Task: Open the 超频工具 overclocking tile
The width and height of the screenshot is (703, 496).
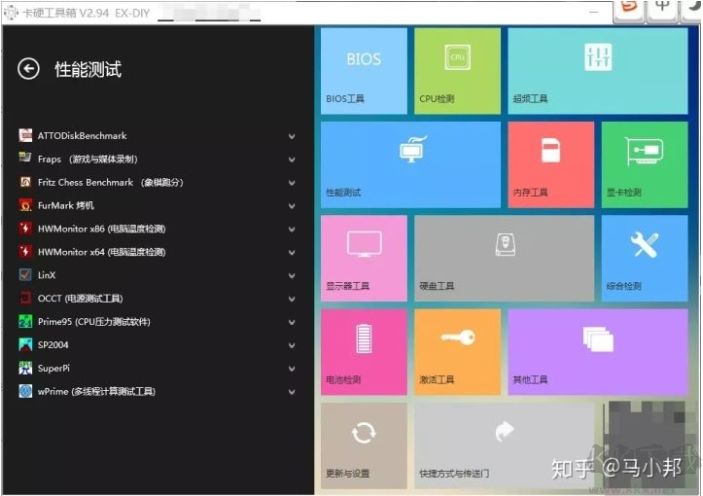Action: click(598, 71)
